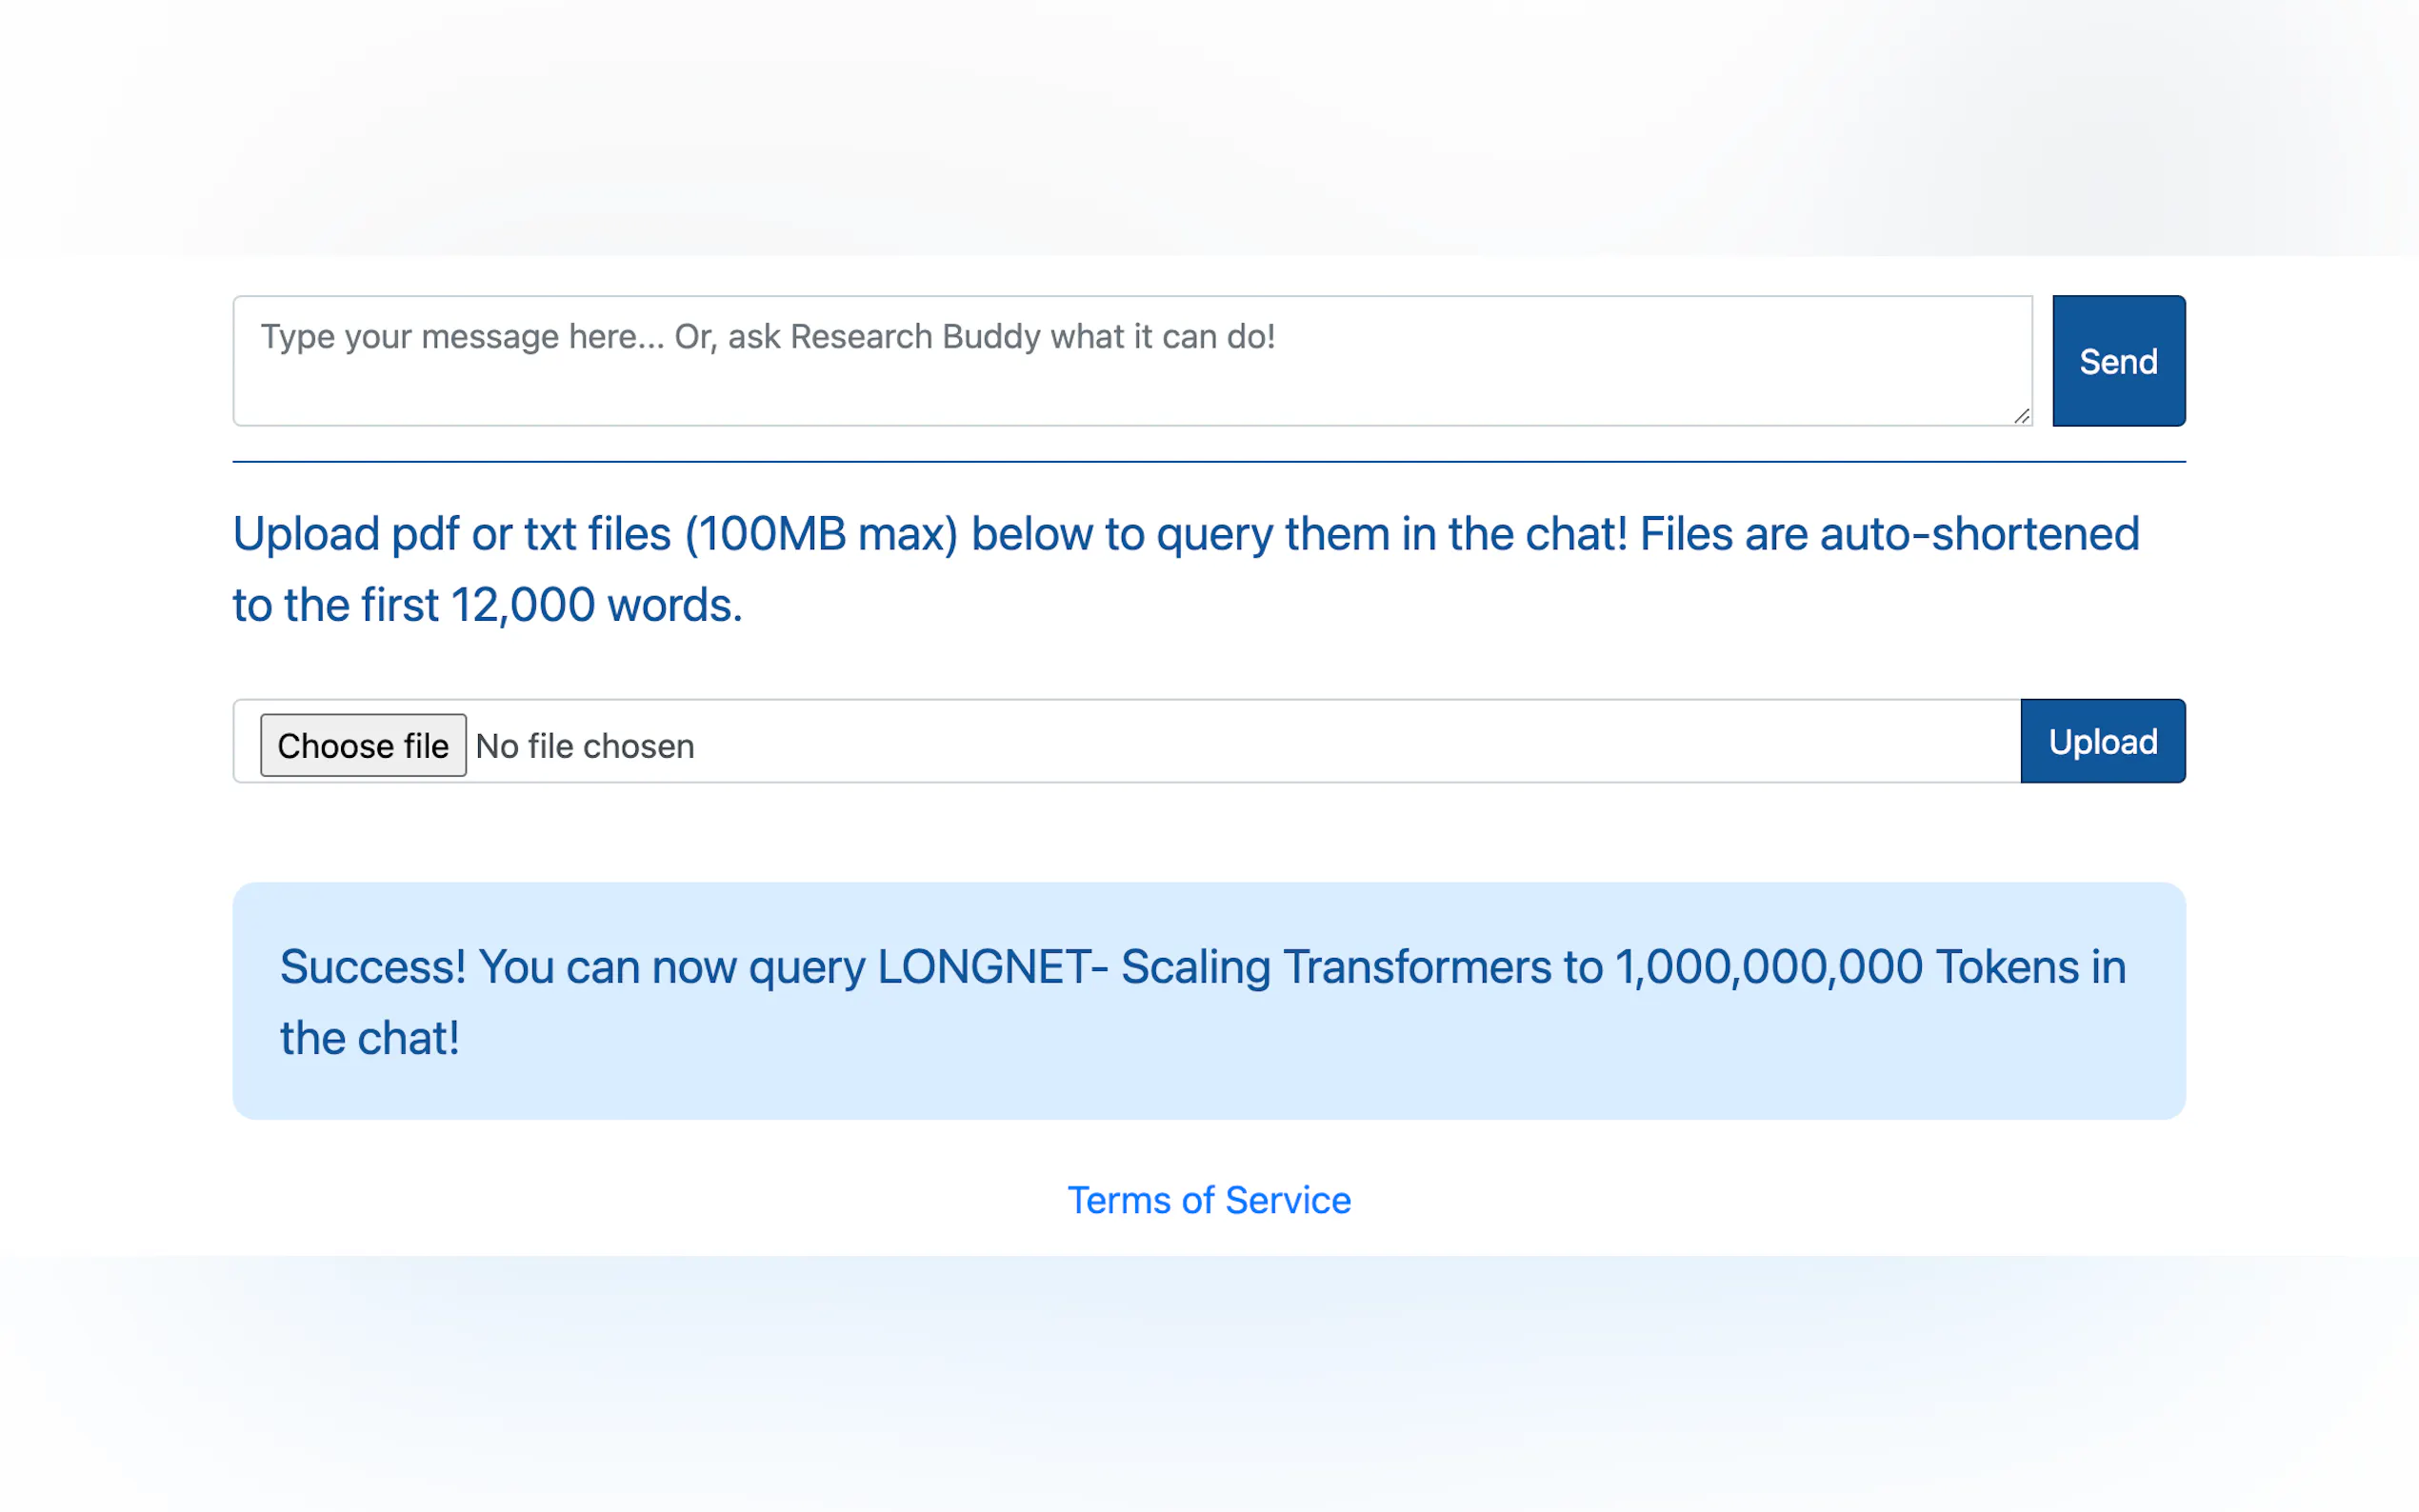This screenshot has width=2419, height=1512.
Task: Click the '(100MB max)' text in heading
Action: point(821,534)
